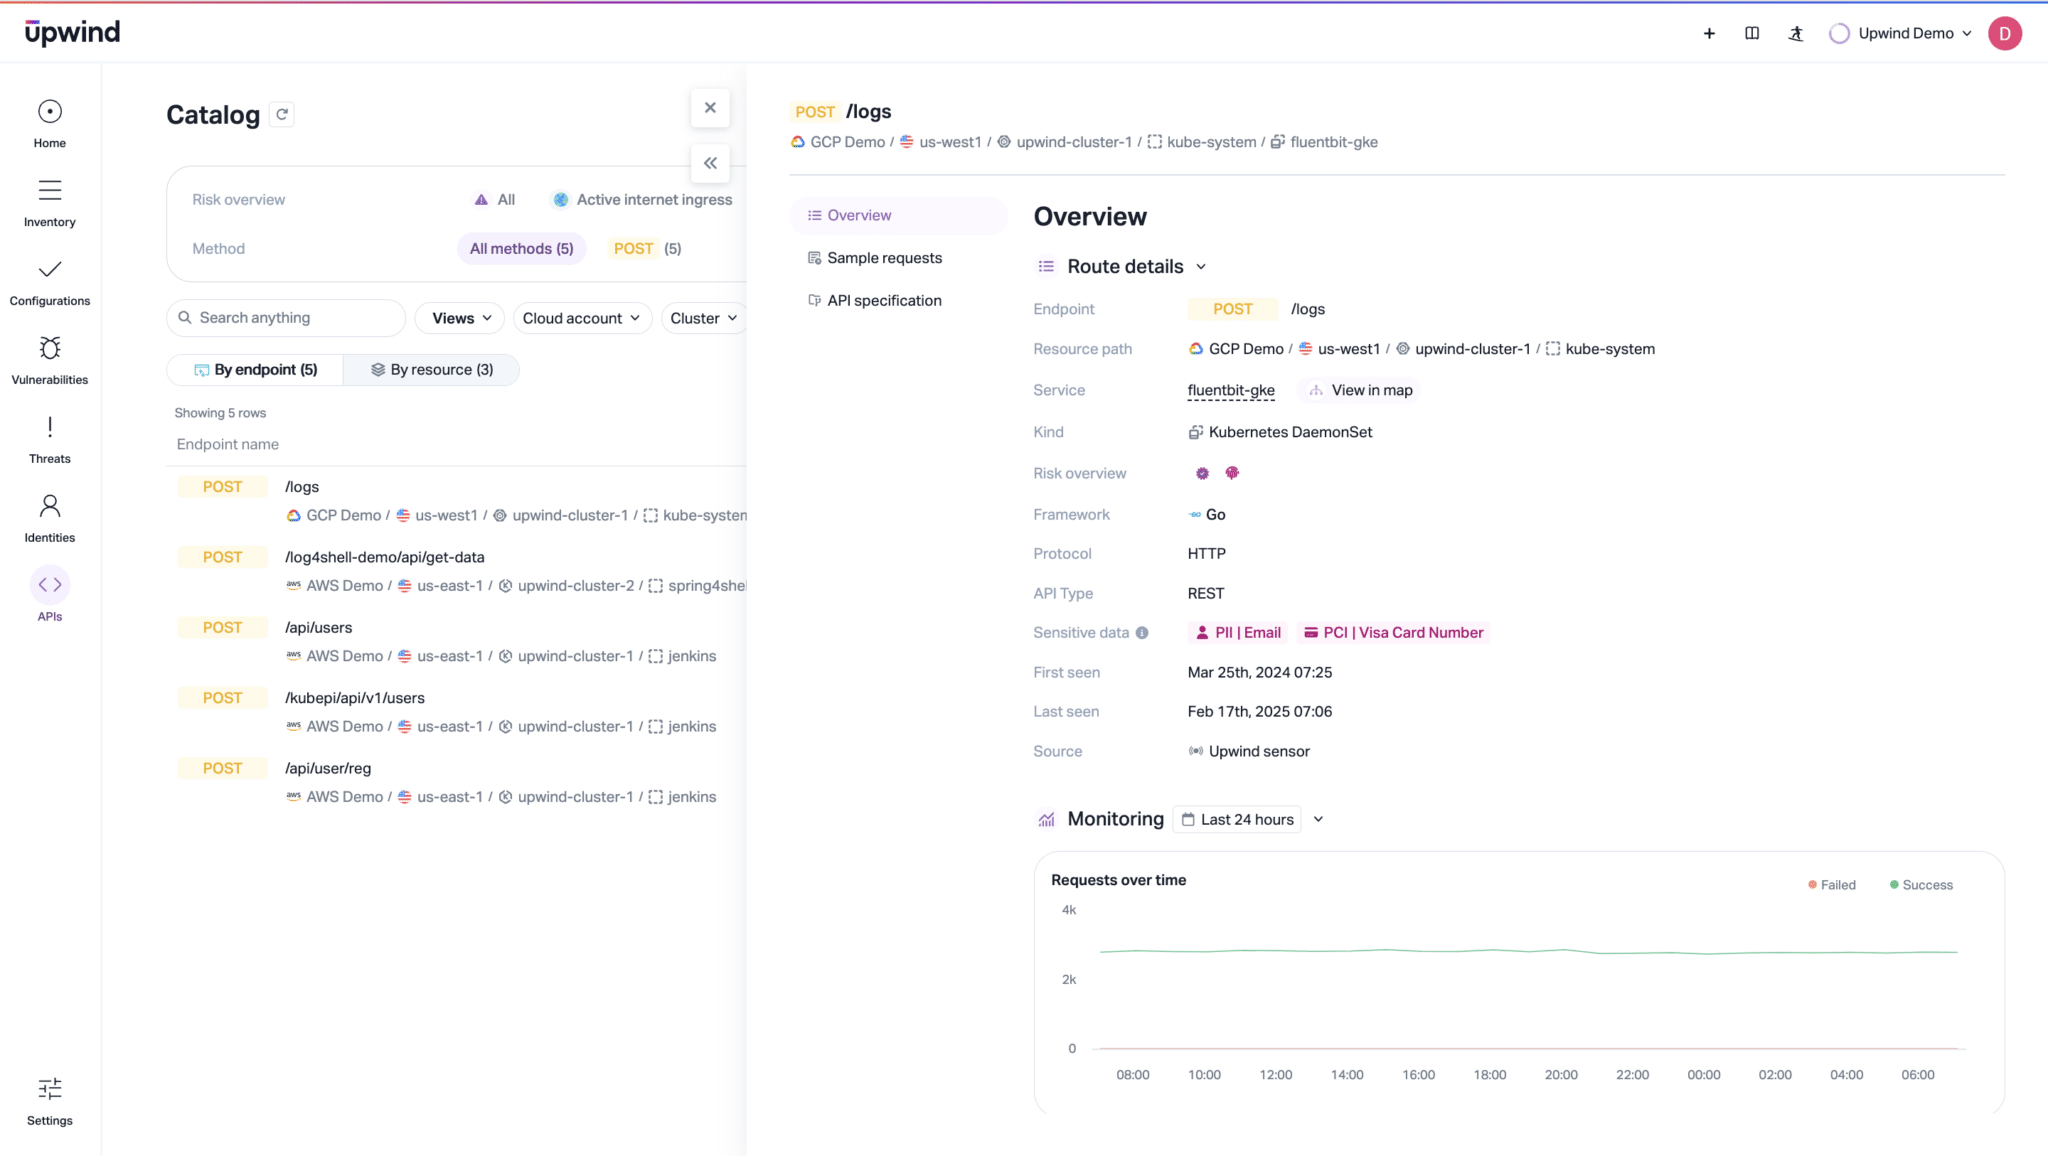Open the Sample requests tab
The height and width of the screenshot is (1156, 2048).
click(x=884, y=258)
